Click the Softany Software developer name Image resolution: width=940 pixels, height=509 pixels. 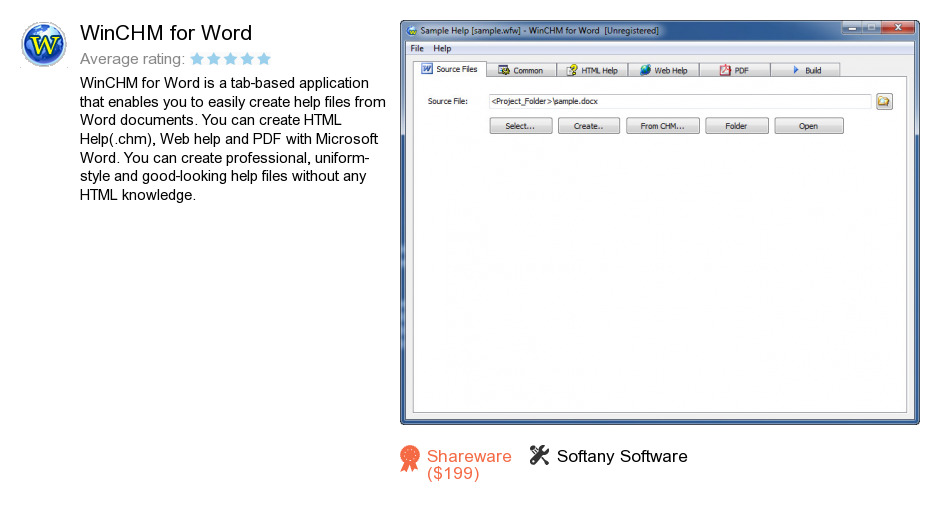(x=622, y=456)
